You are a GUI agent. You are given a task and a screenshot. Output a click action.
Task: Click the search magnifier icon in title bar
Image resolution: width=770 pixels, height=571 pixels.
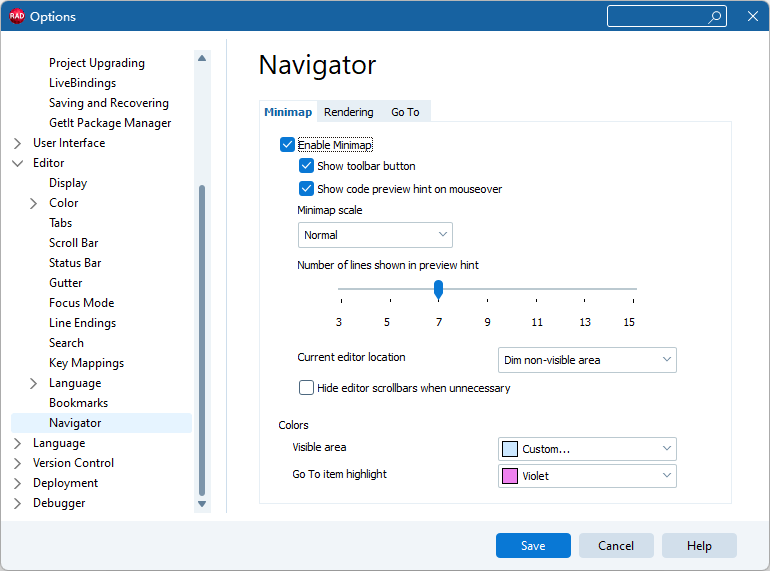[x=715, y=17]
